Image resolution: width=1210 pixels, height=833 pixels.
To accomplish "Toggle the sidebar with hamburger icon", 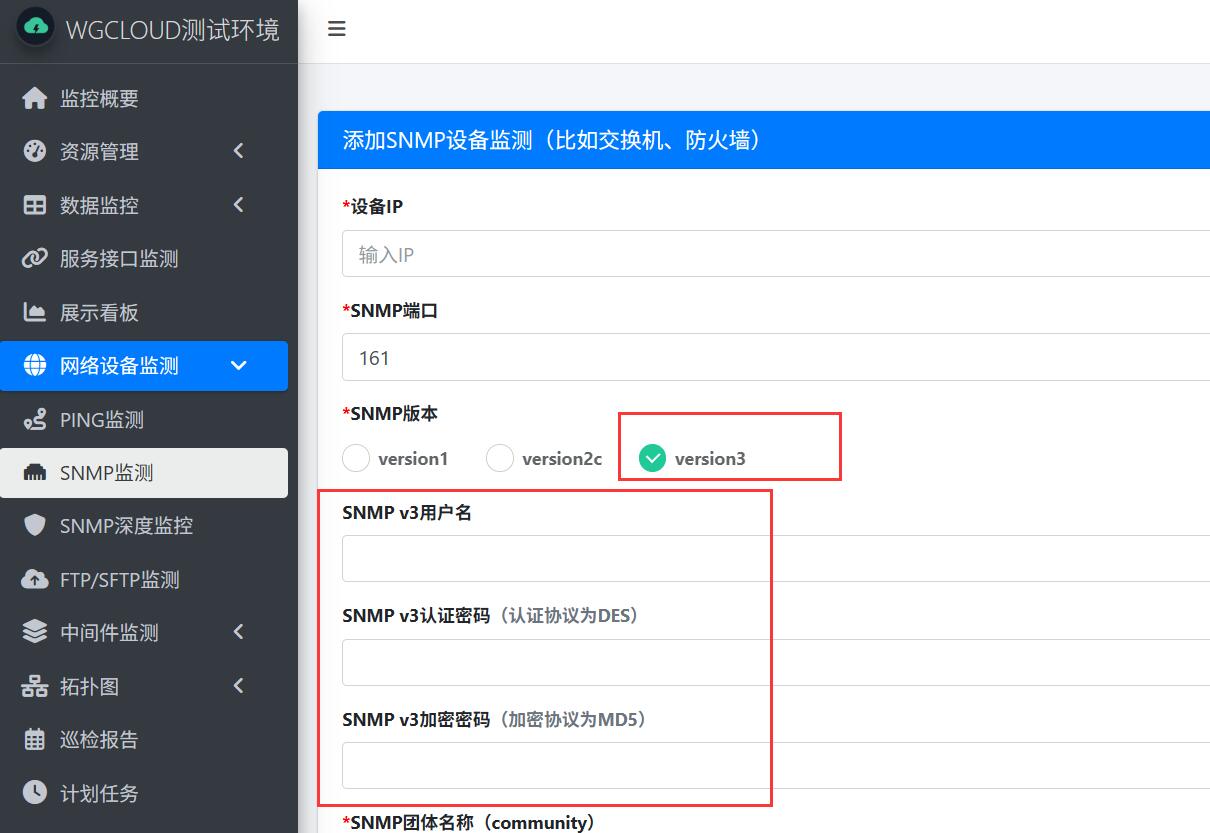I will tap(337, 29).
